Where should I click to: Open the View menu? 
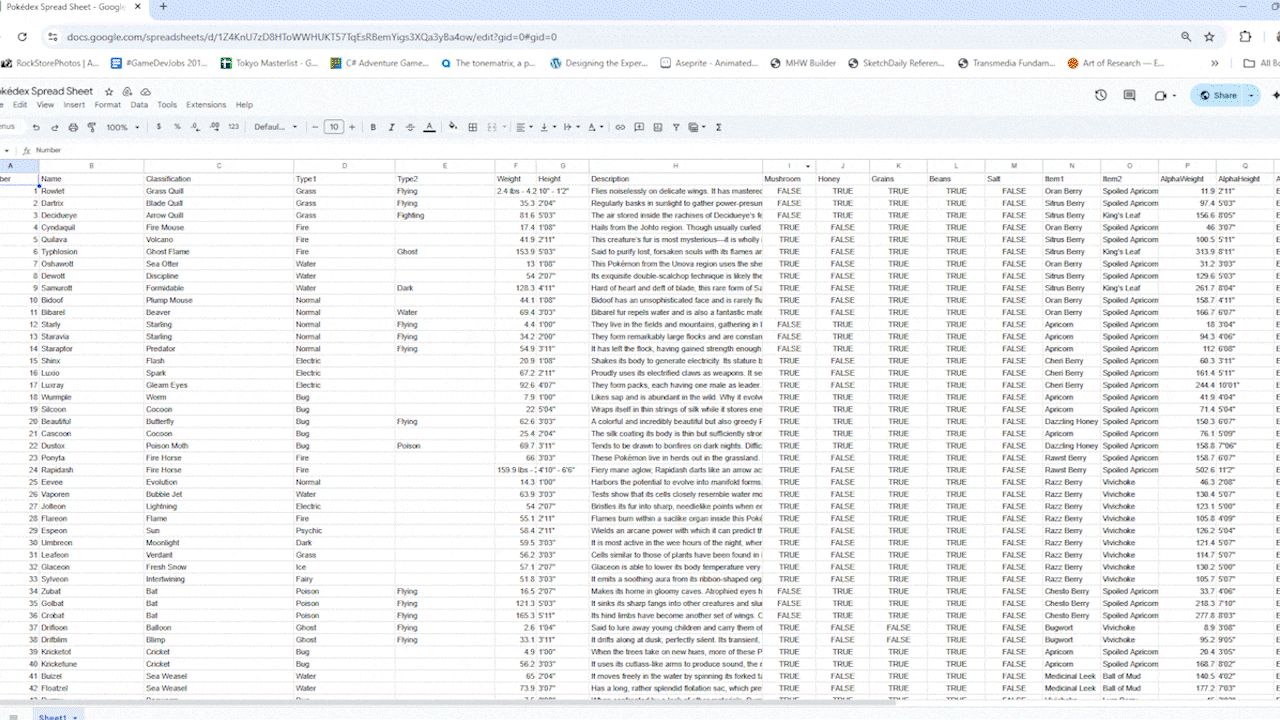click(46, 105)
